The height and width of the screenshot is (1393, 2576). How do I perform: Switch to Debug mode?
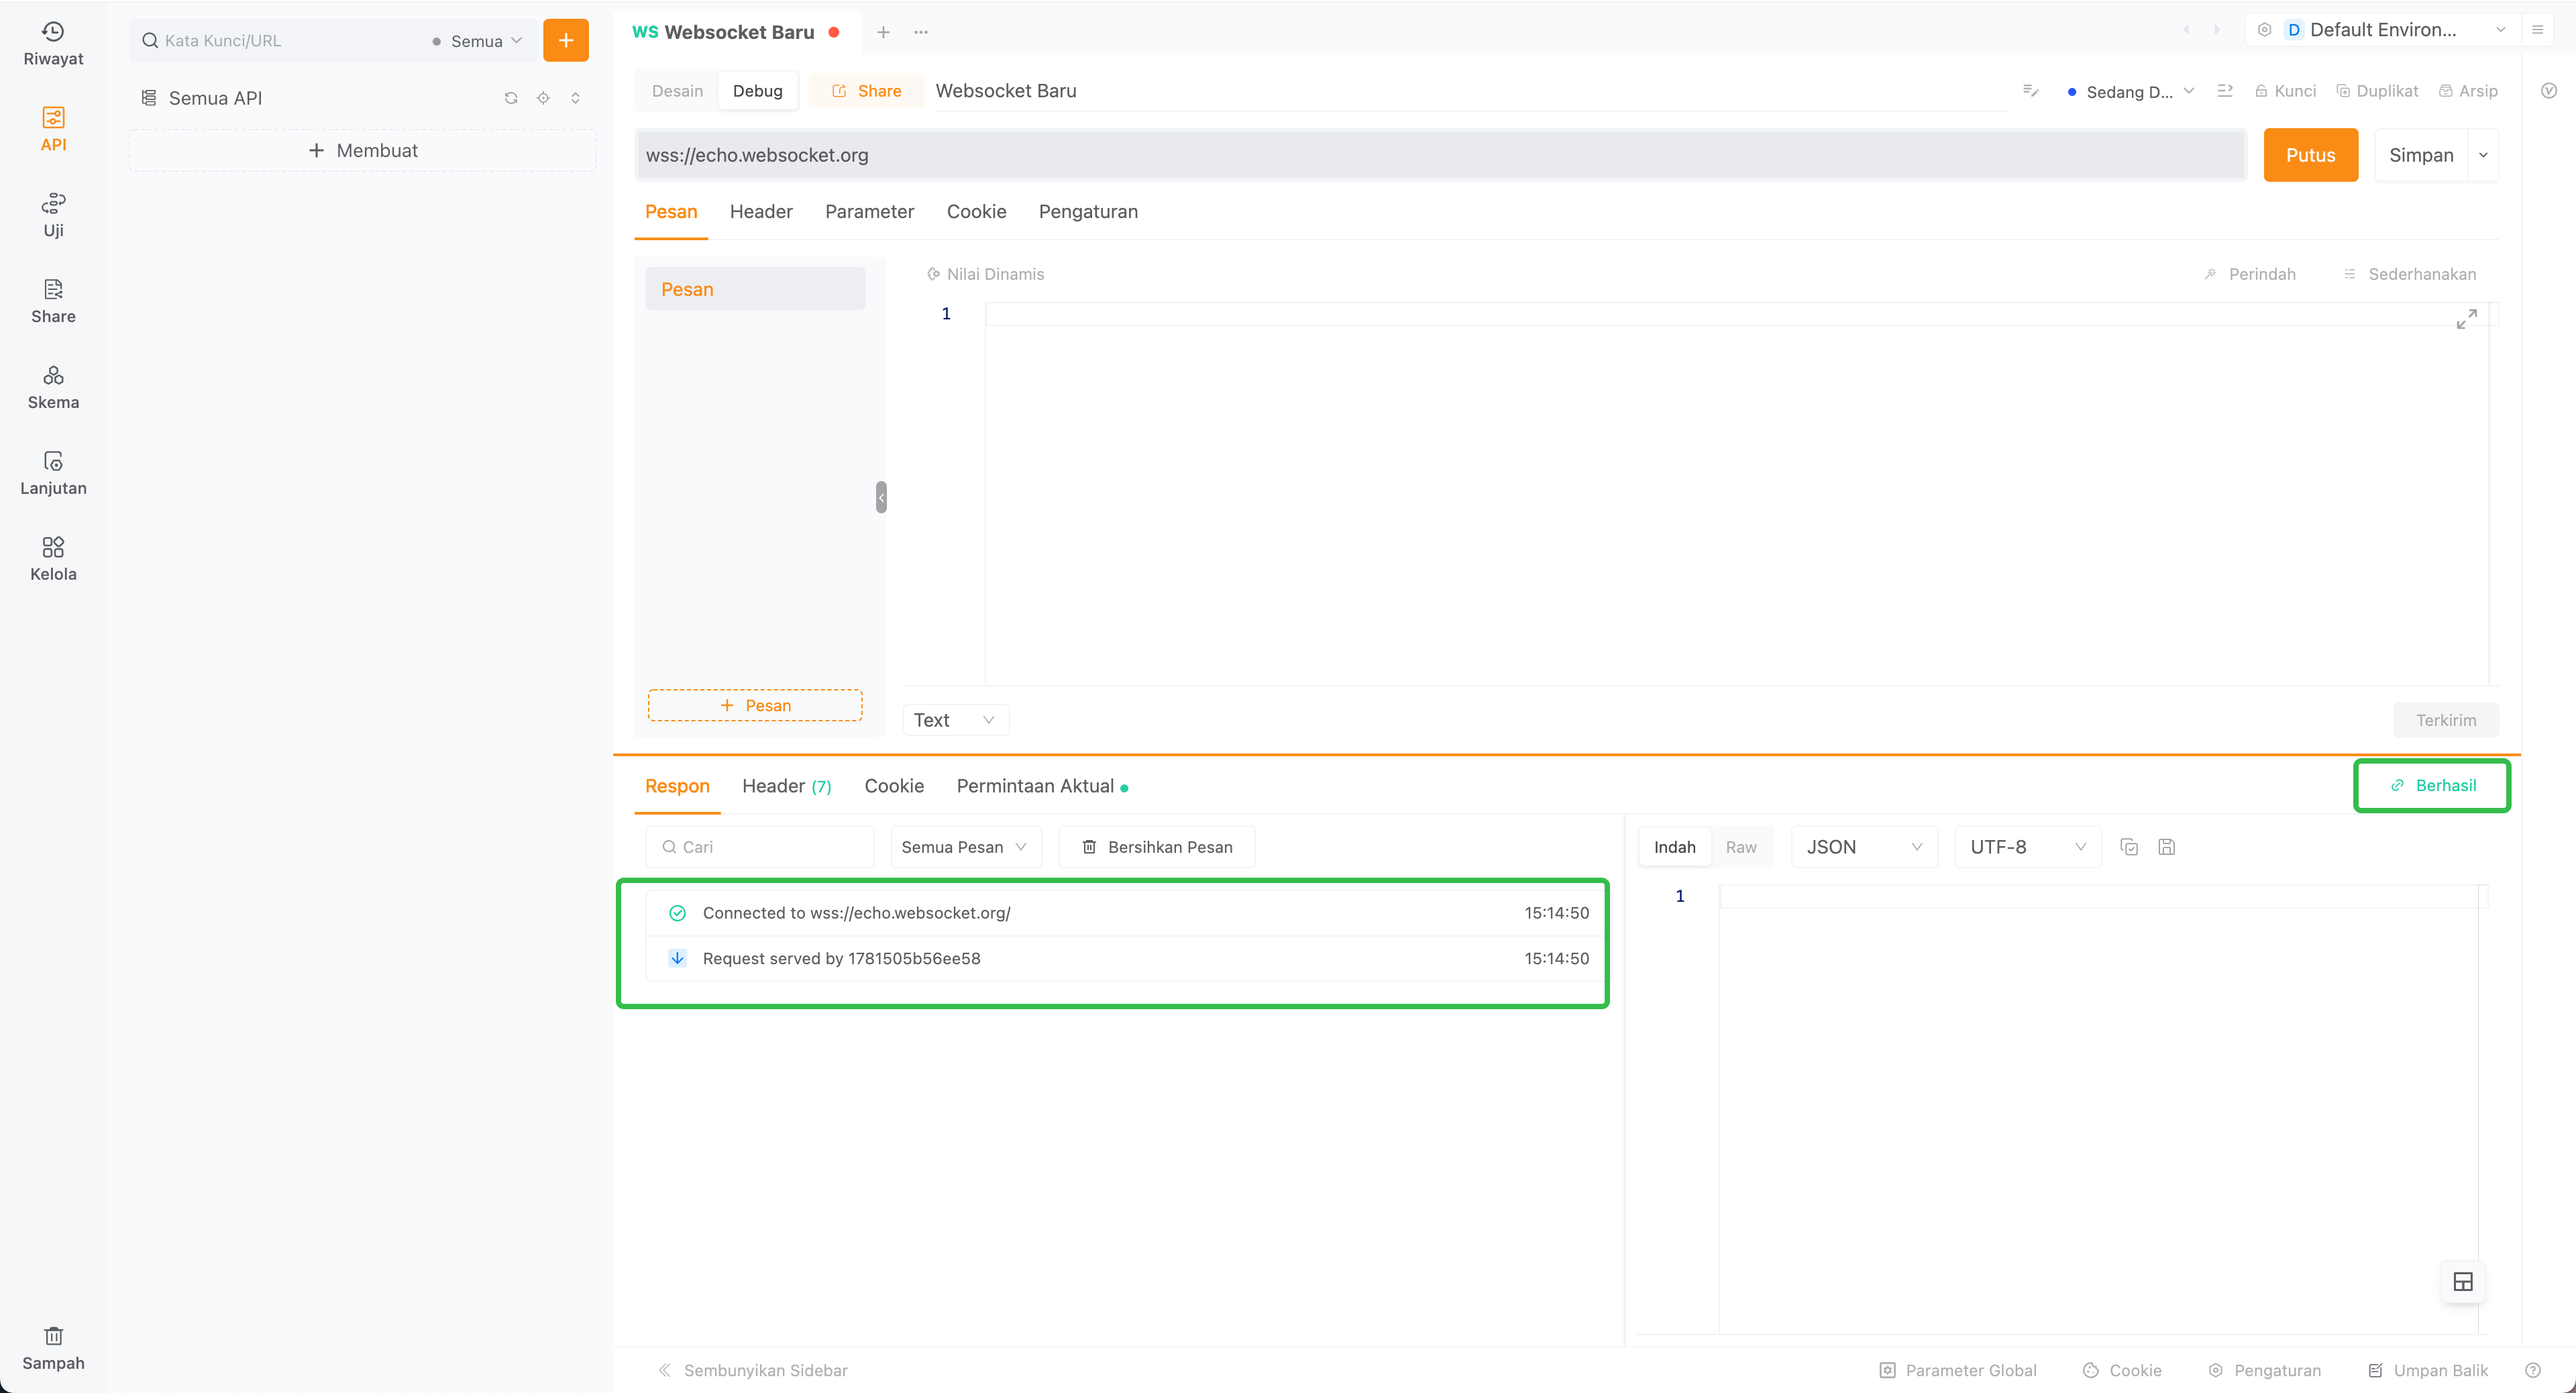757,91
